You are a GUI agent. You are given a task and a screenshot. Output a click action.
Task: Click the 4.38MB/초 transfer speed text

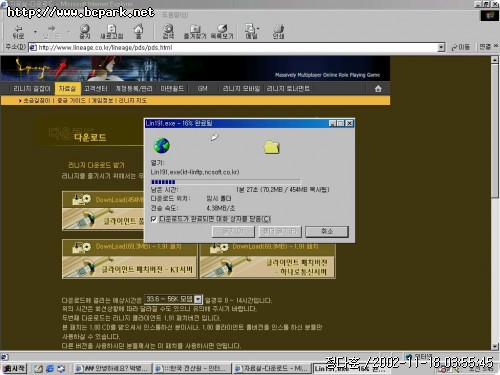(221, 208)
